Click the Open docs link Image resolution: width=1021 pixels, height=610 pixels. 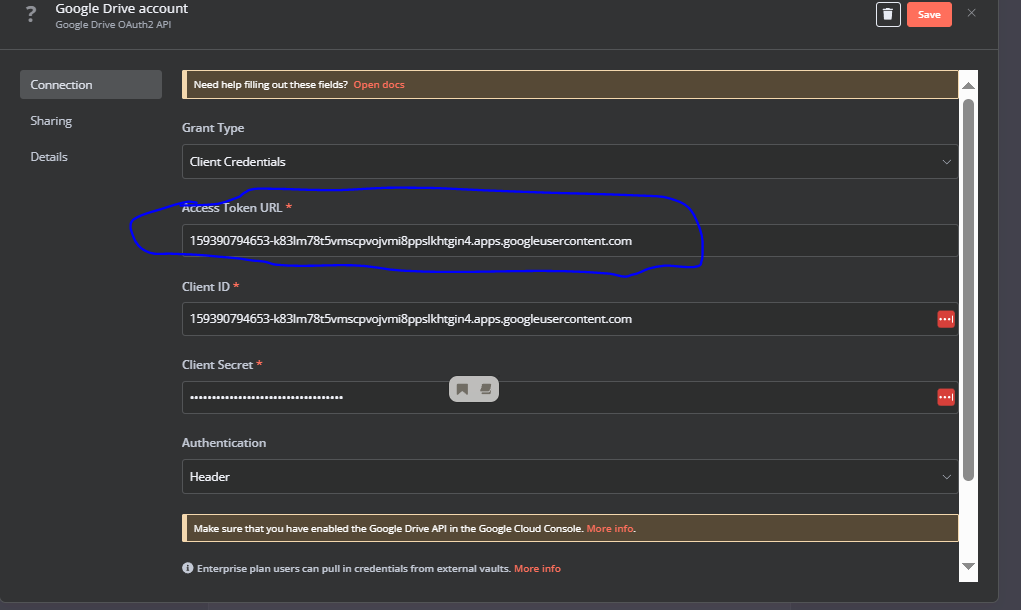click(x=379, y=85)
